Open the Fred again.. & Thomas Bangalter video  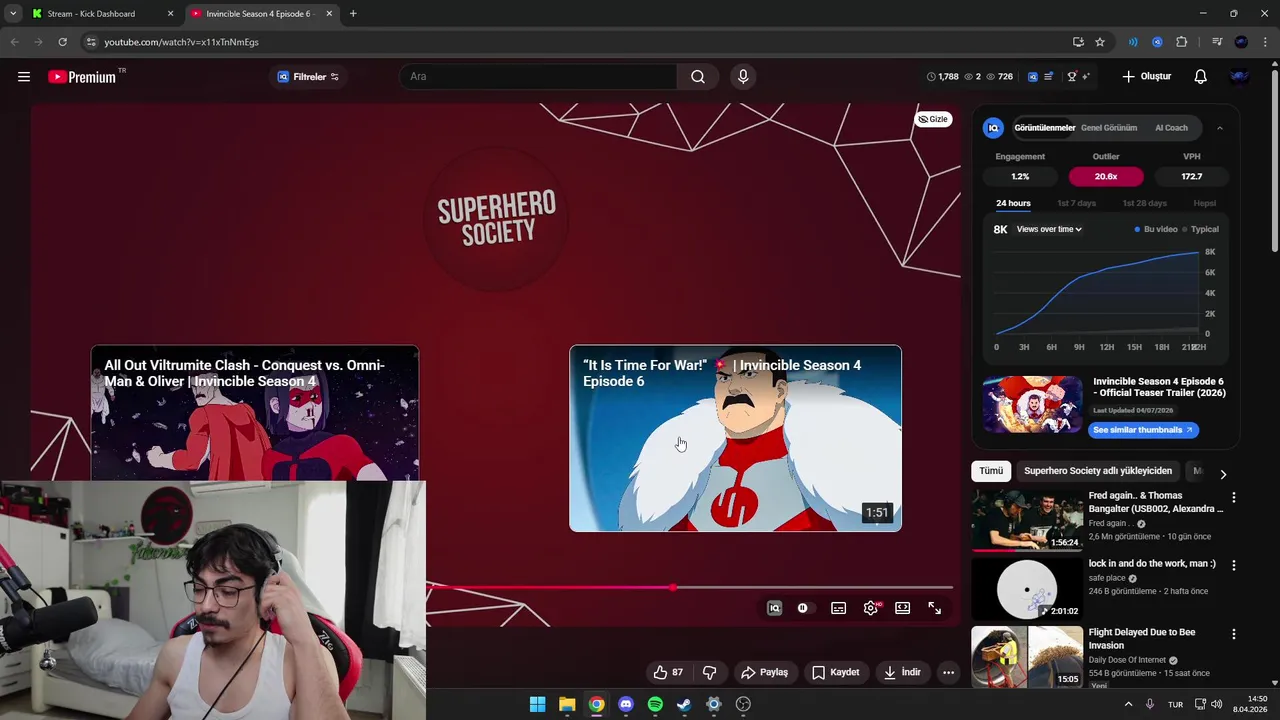tap(1027, 520)
